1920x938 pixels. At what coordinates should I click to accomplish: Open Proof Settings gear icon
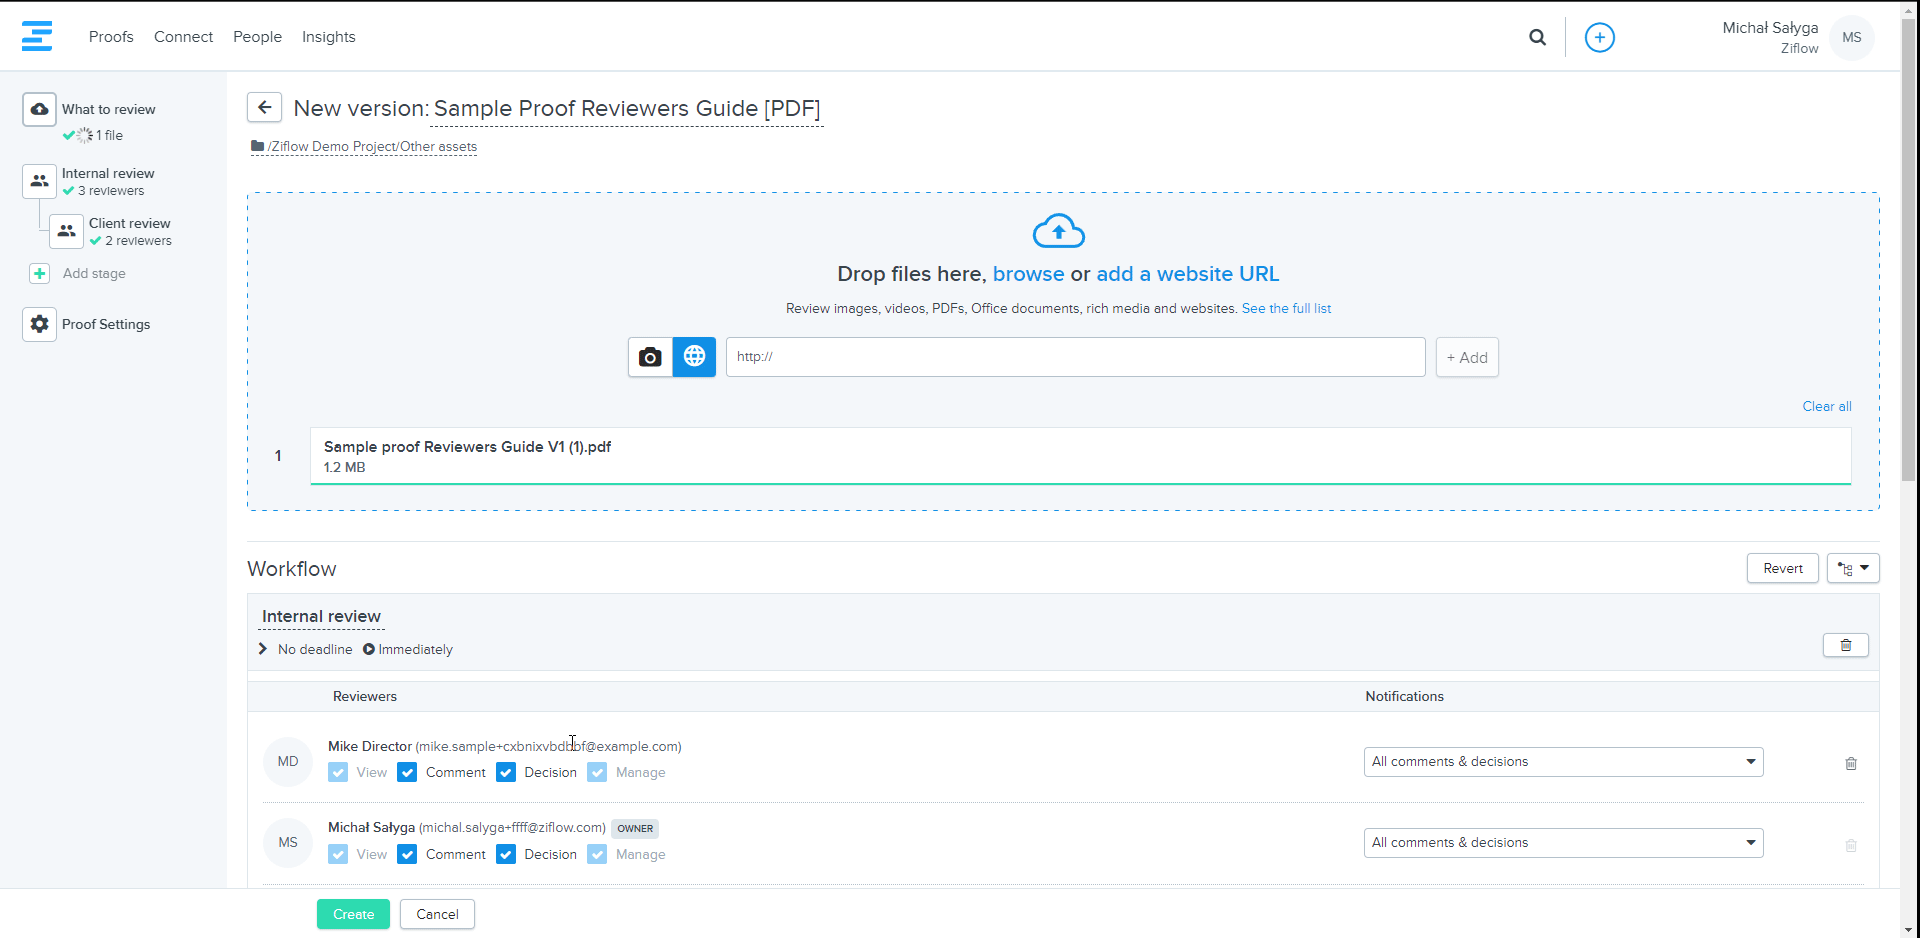tap(39, 324)
